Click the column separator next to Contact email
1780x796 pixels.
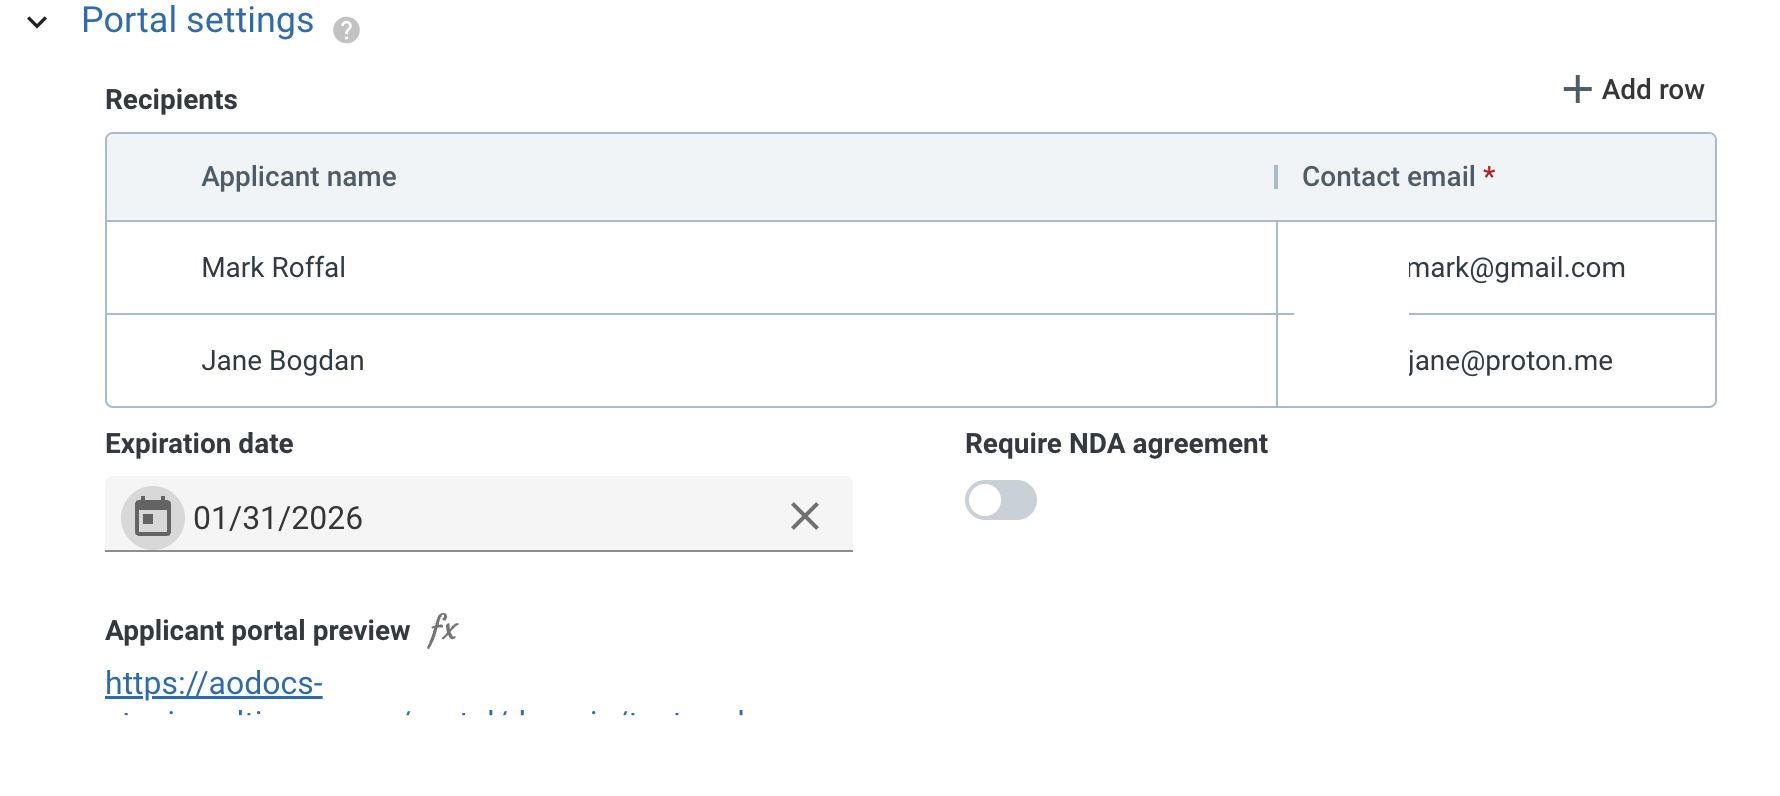click(x=1276, y=177)
